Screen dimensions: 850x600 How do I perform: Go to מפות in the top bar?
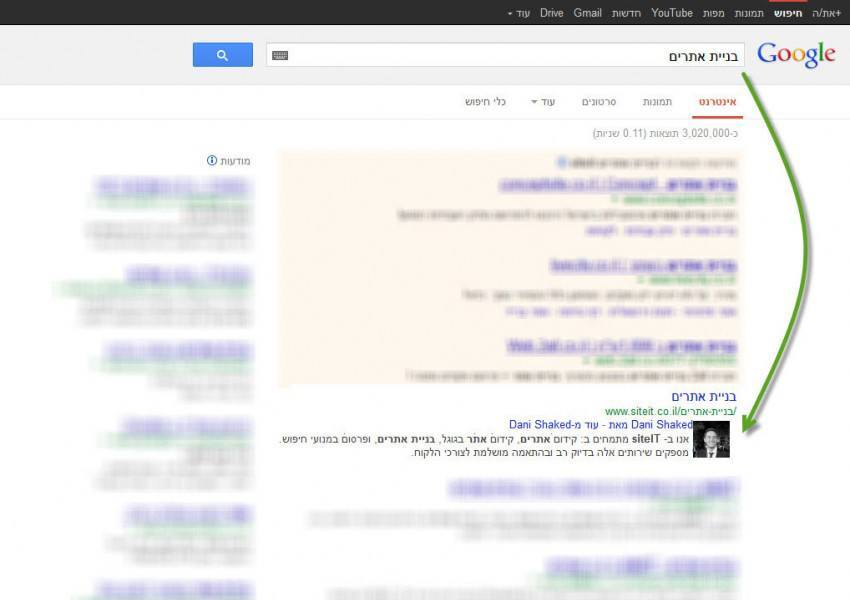coord(713,13)
